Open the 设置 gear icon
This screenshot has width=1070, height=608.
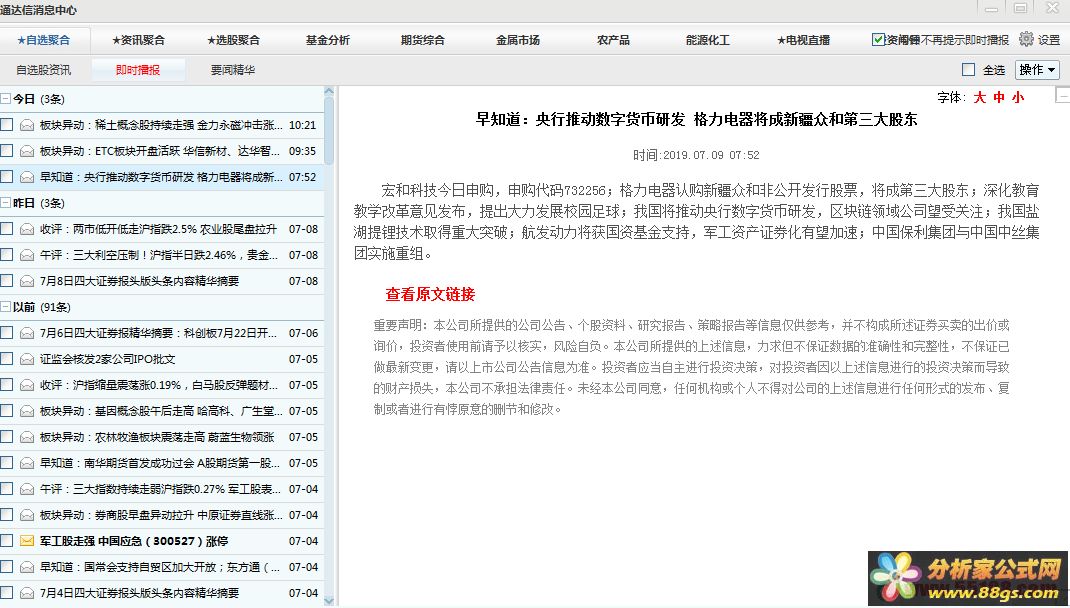point(1026,40)
